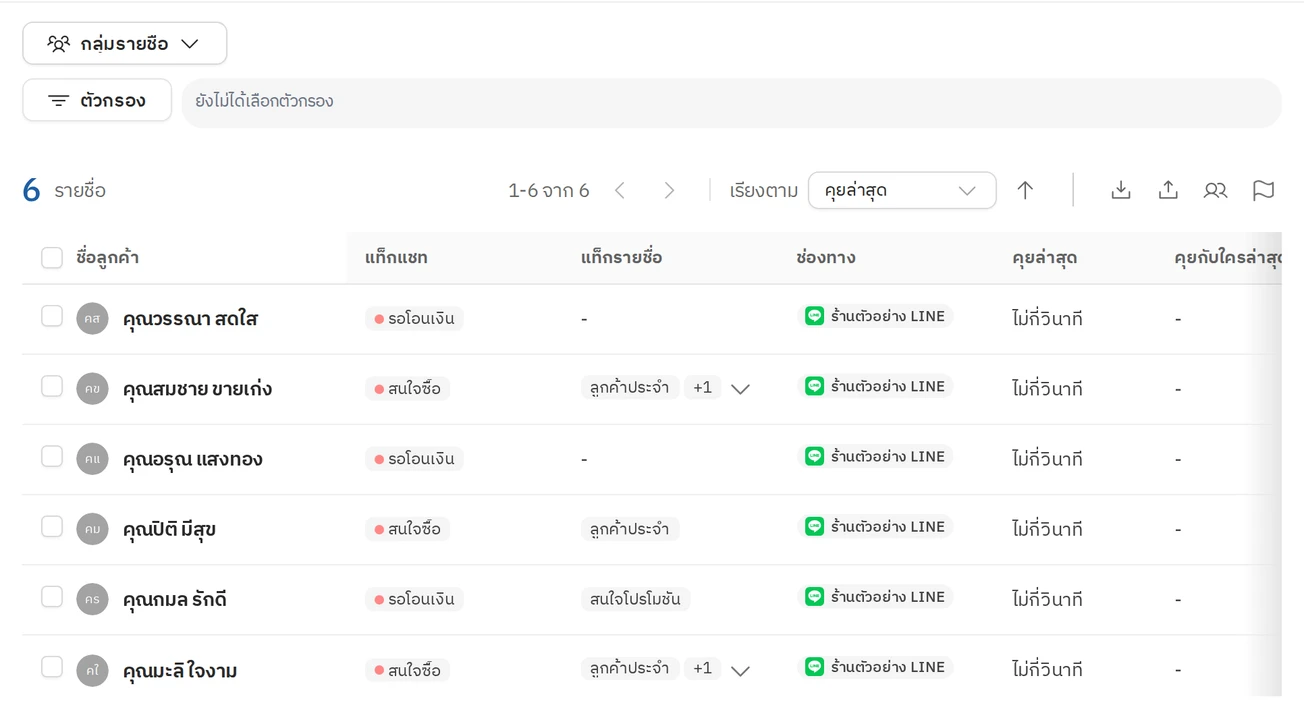Open the กลุ่มรายชื่อ dropdown
Viewport: 1304px width, 726px height.
click(125, 43)
